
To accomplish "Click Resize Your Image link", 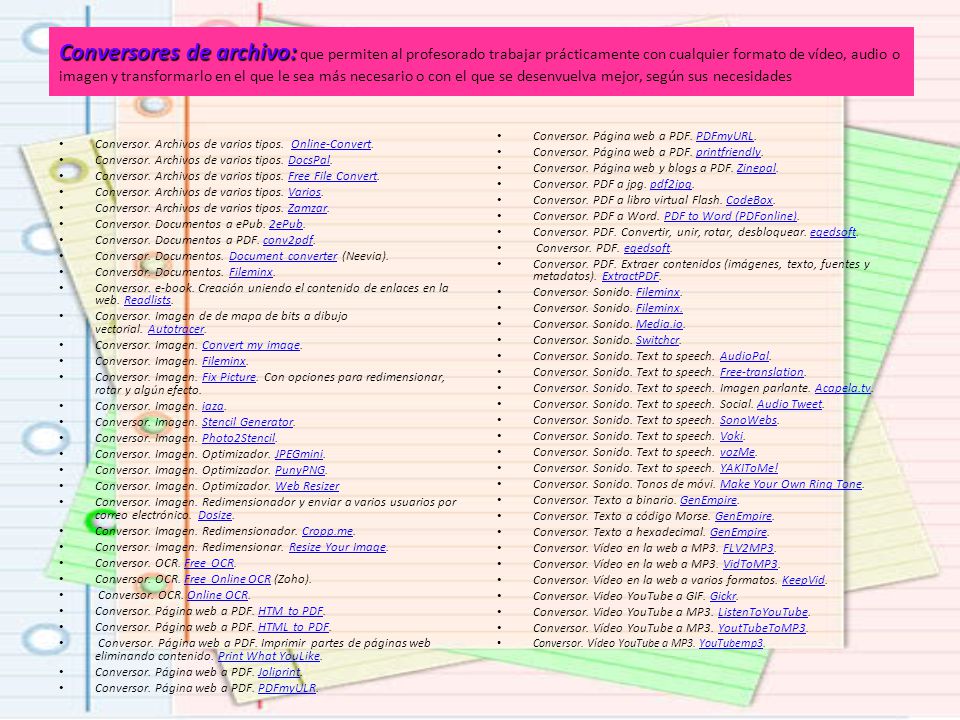I will point(337,547).
